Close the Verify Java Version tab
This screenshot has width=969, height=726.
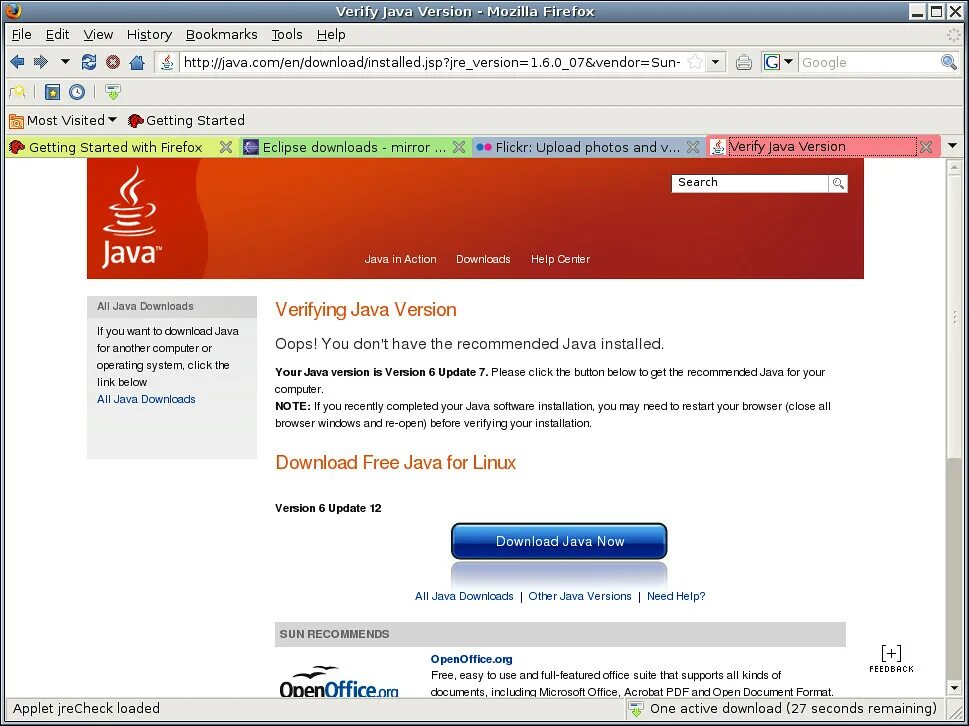tap(926, 146)
